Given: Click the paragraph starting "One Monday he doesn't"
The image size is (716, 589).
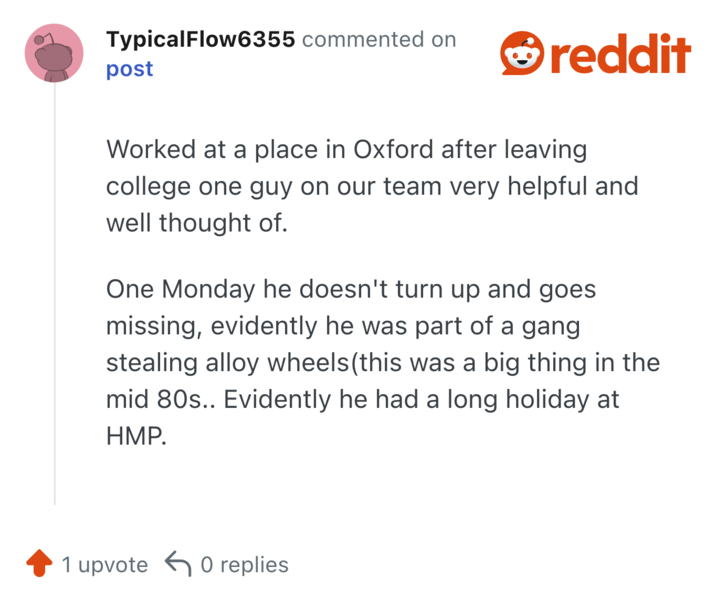Looking at the screenshot, I should (382, 363).
